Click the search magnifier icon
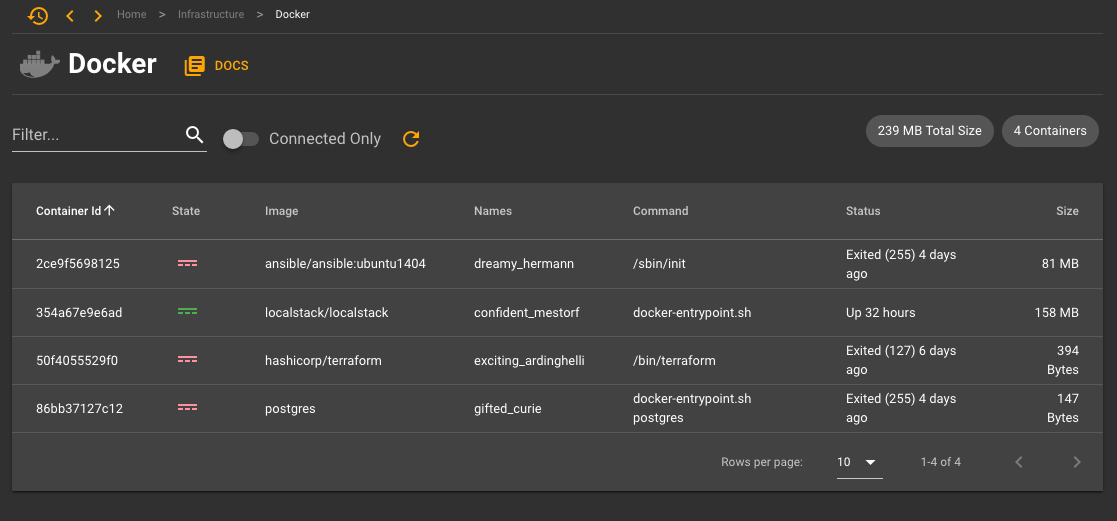This screenshot has width=1117, height=521. (194, 134)
